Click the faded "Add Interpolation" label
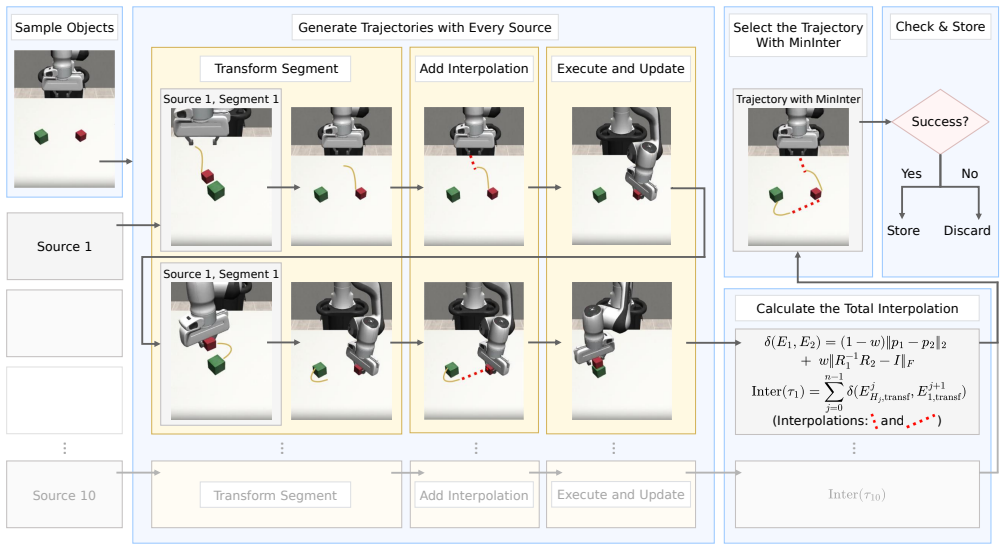This screenshot has height=550, width=1005. [474, 496]
